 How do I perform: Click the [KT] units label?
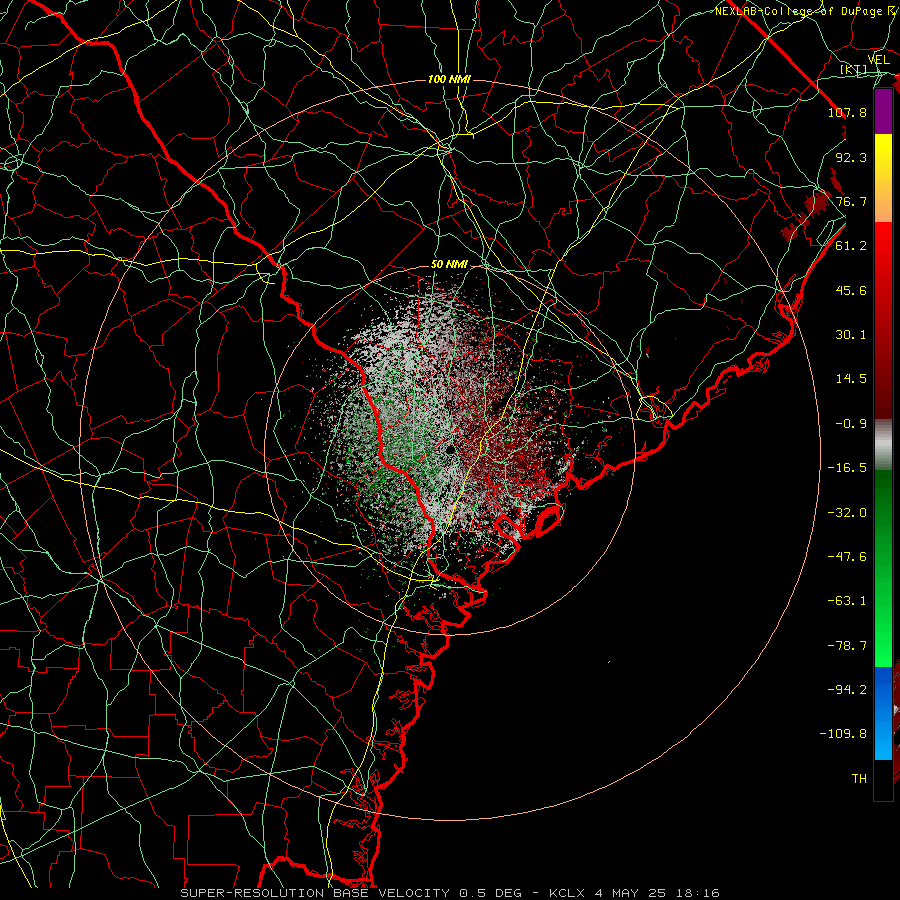tap(854, 69)
